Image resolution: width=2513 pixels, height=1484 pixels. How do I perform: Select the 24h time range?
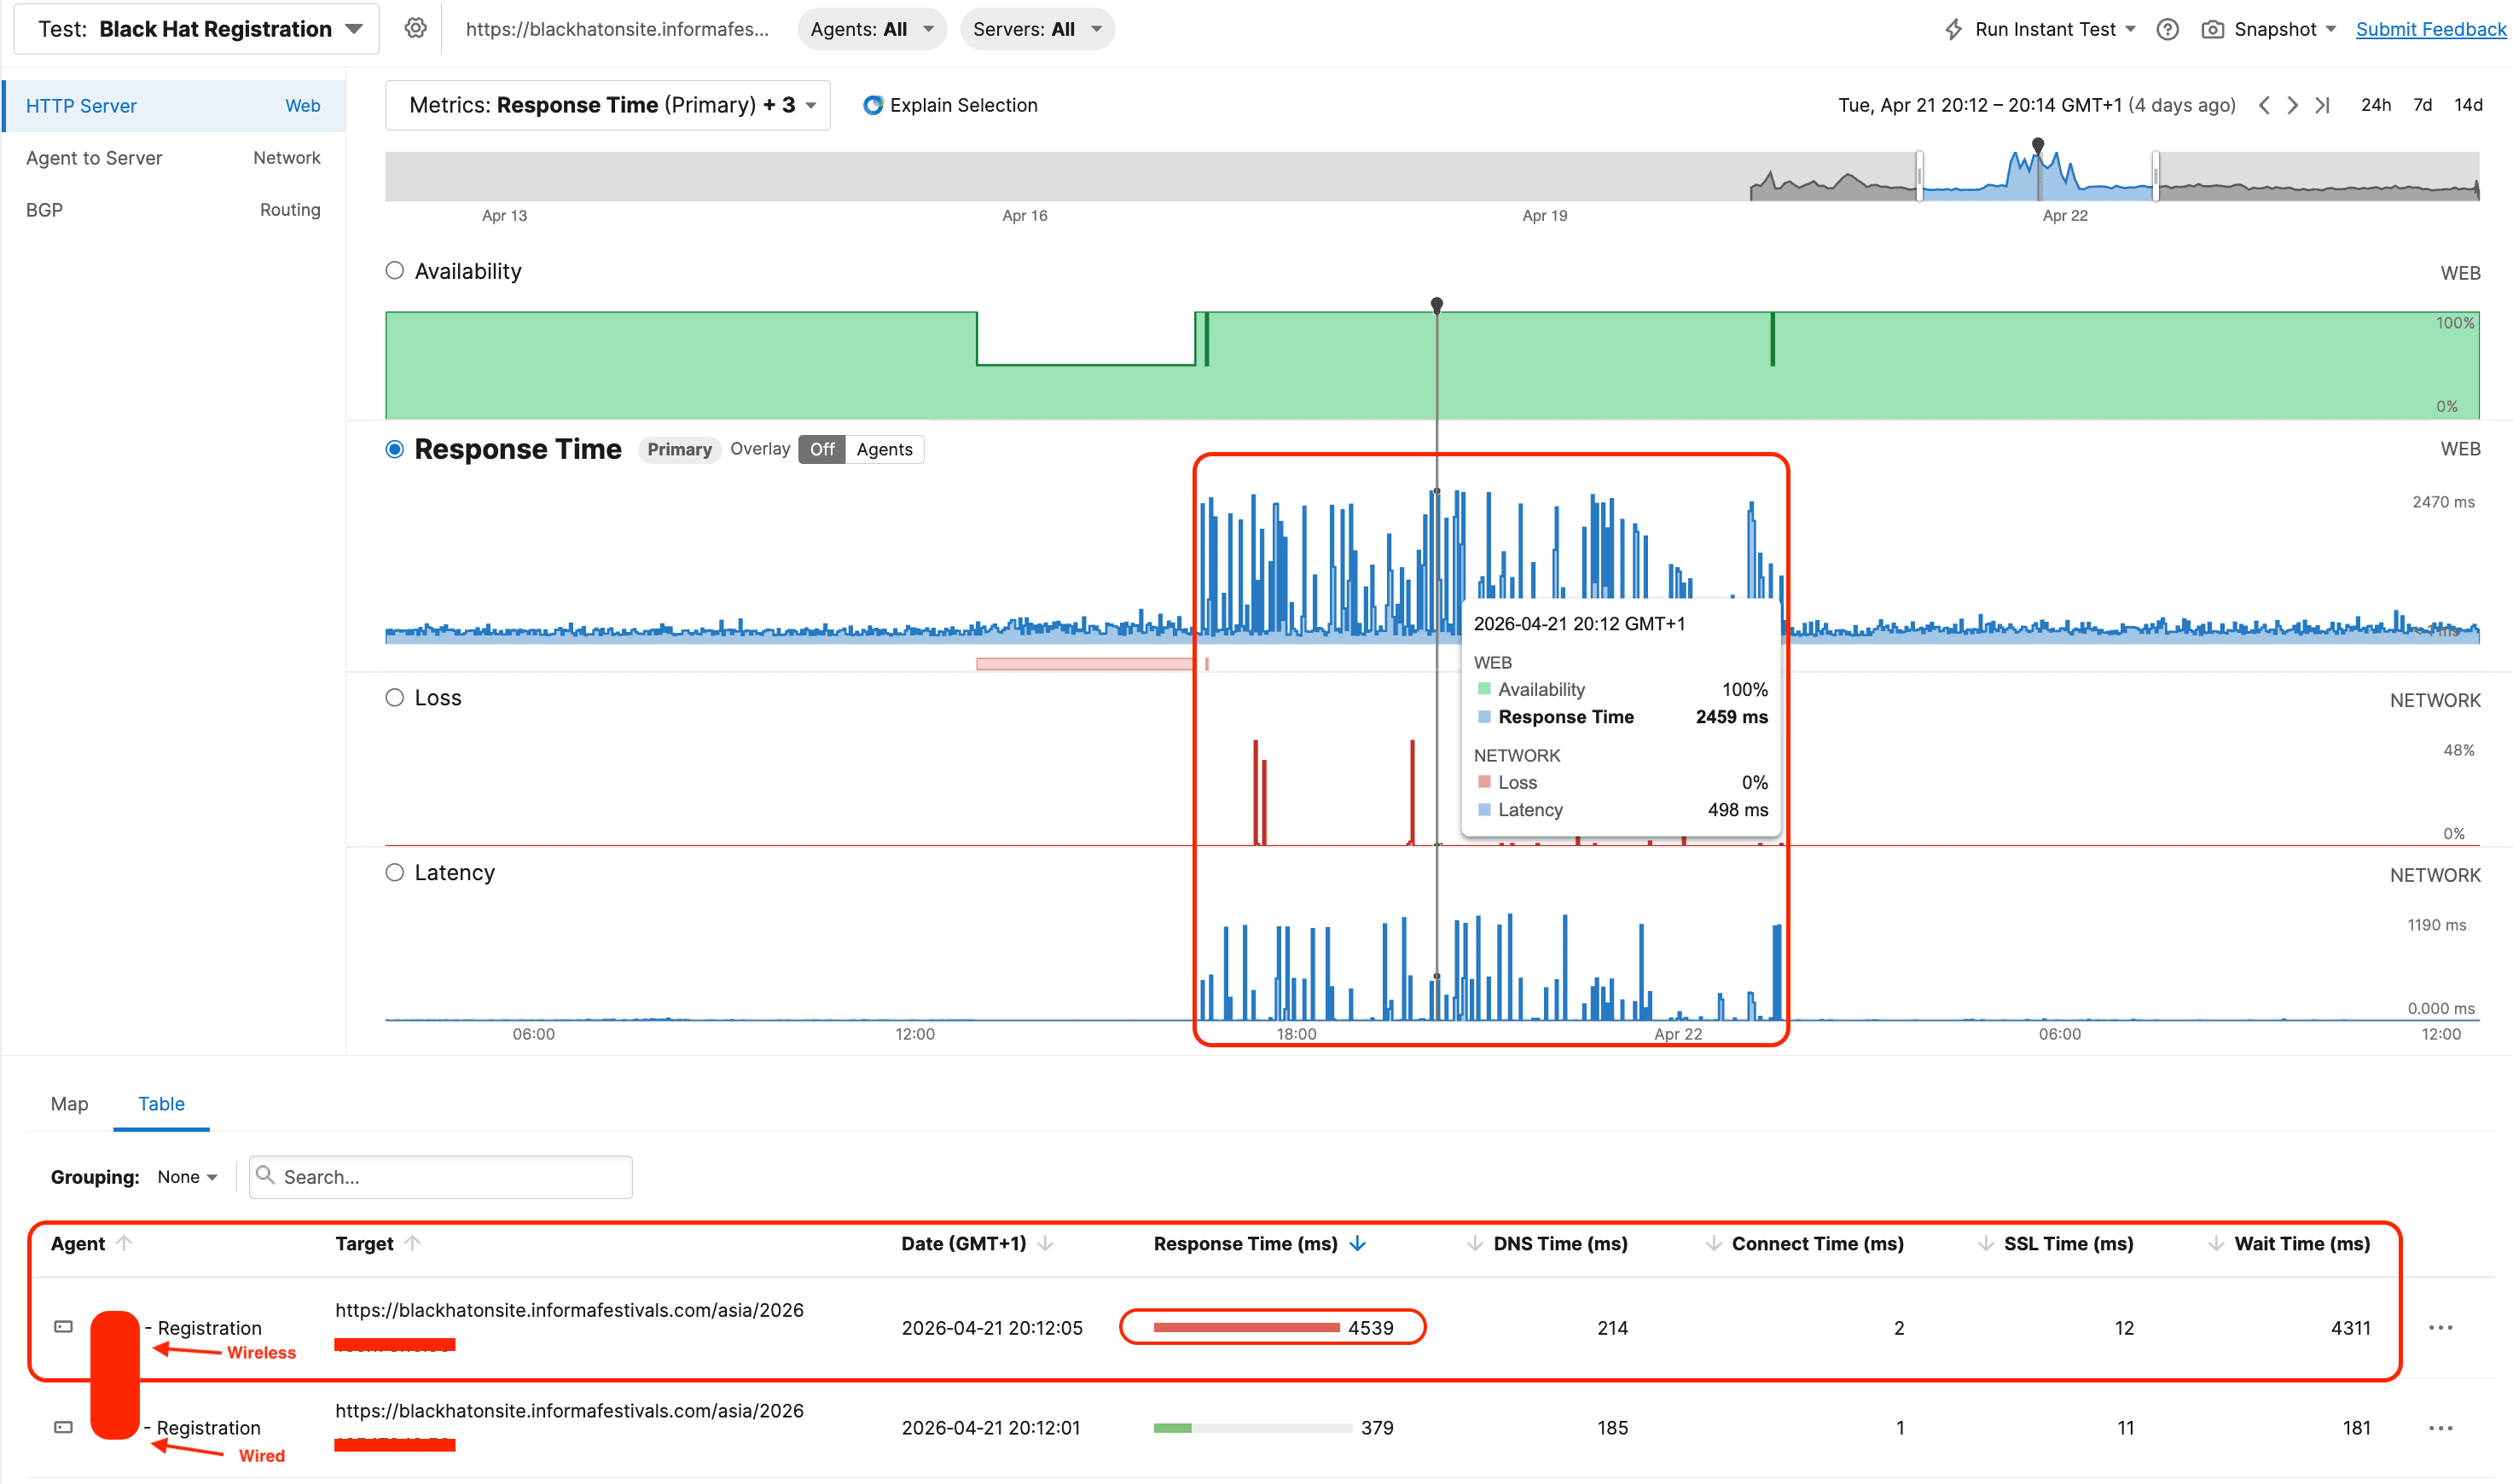point(2375,105)
